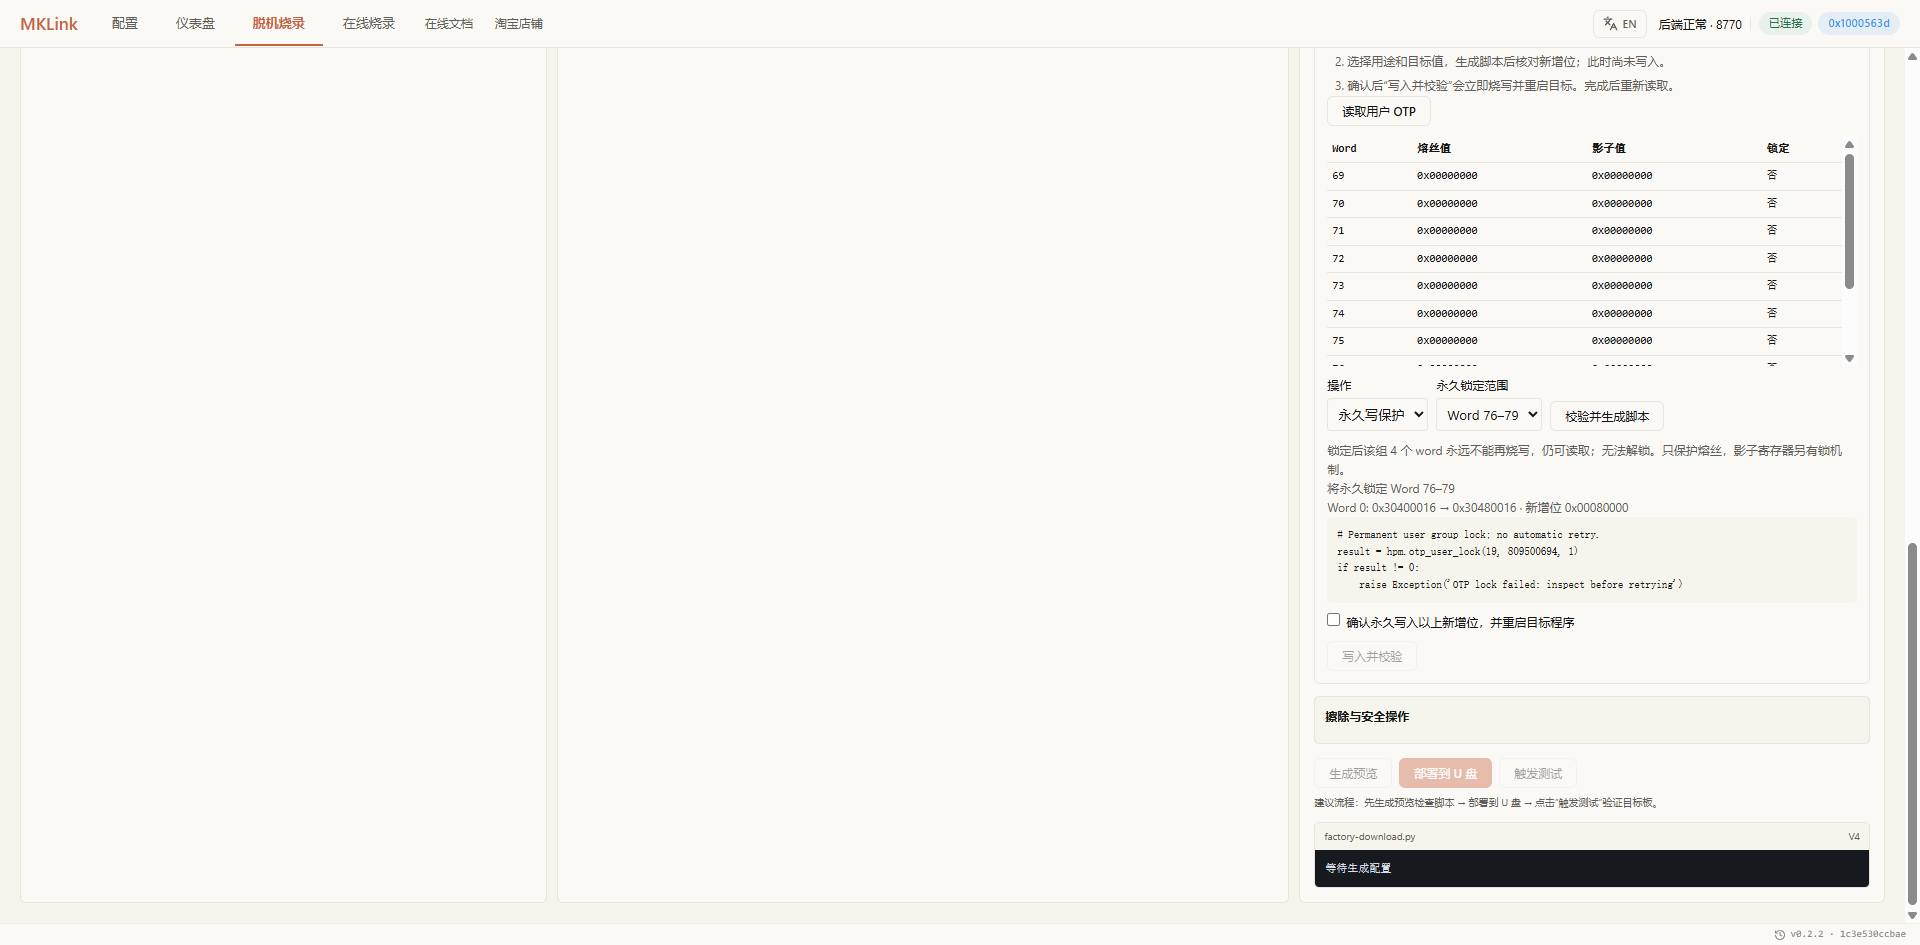Click the 后端正常 · 8770 status text
The width and height of the screenshot is (1920, 945).
(x=1700, y=24)
